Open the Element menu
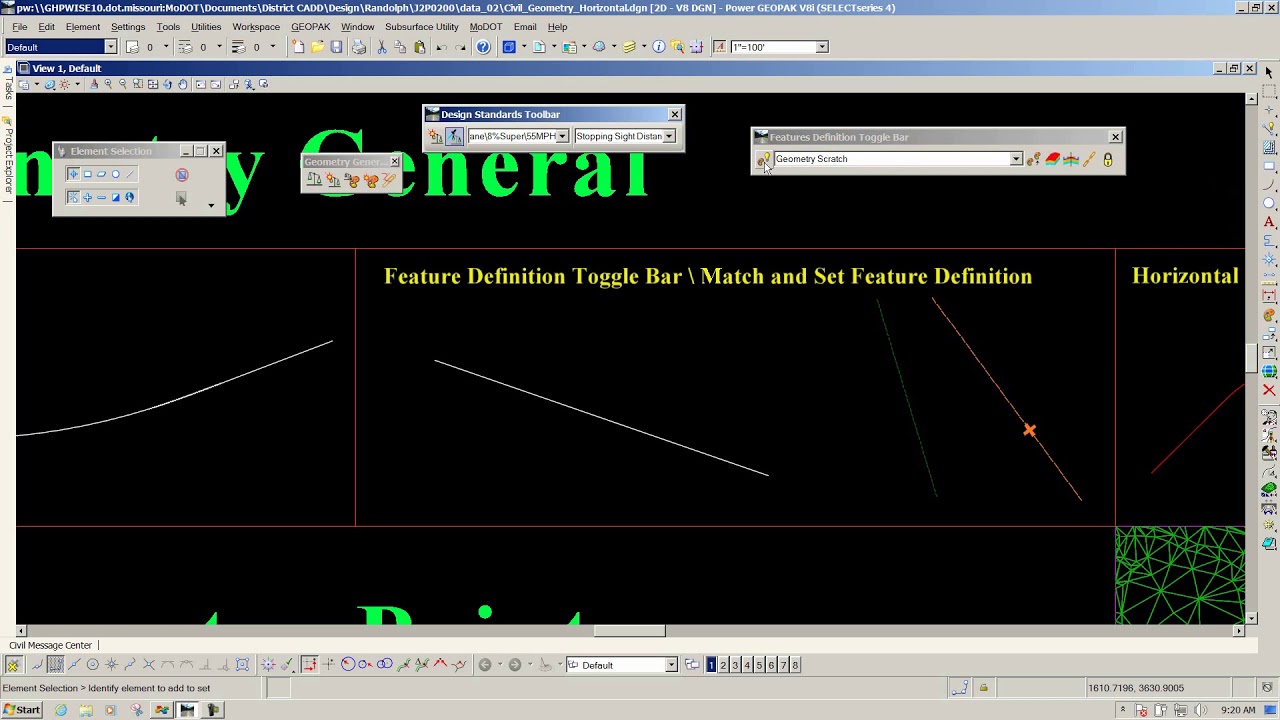1280x720 pixels. 82,27
